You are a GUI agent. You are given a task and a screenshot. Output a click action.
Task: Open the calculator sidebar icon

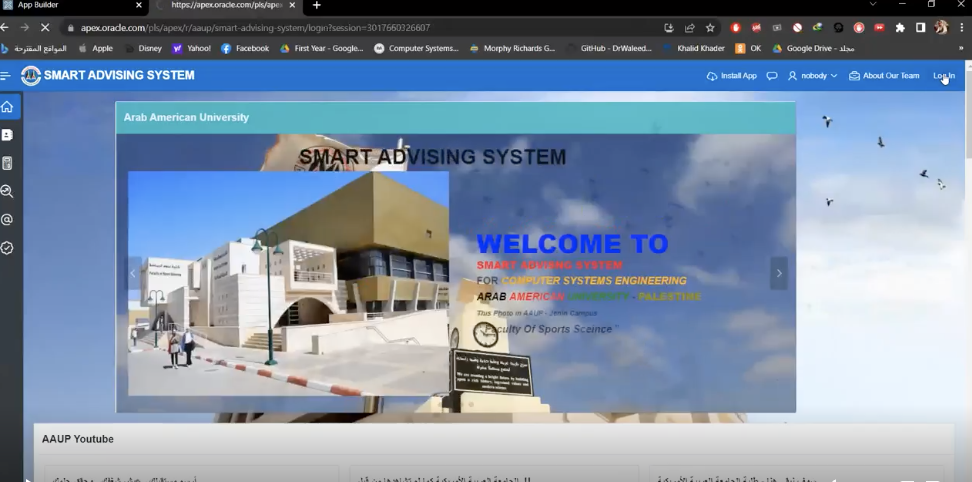tap(7, 164)
